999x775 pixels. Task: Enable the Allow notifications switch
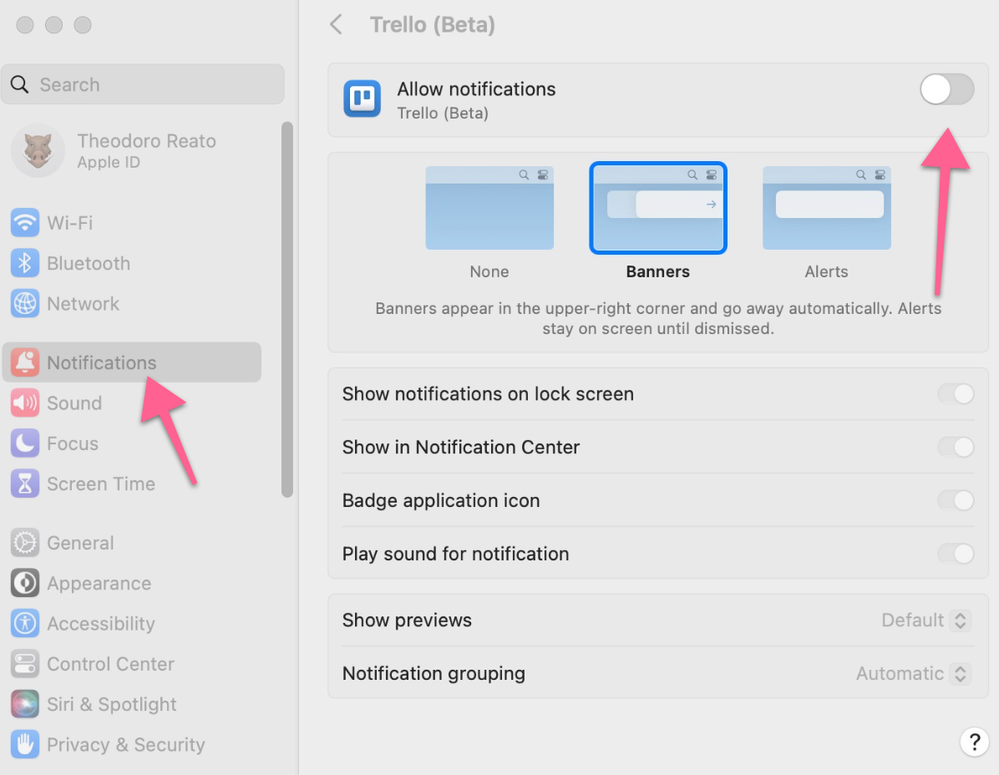click(x=947, y=89)
